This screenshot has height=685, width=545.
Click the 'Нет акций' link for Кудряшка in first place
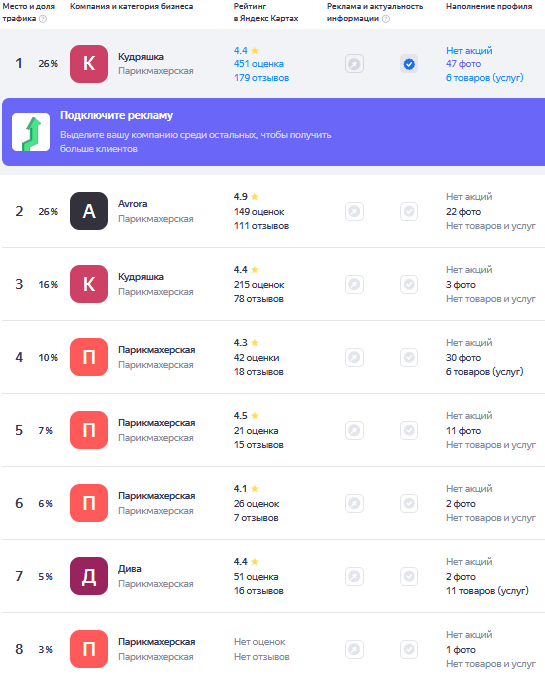click(469, 51)
